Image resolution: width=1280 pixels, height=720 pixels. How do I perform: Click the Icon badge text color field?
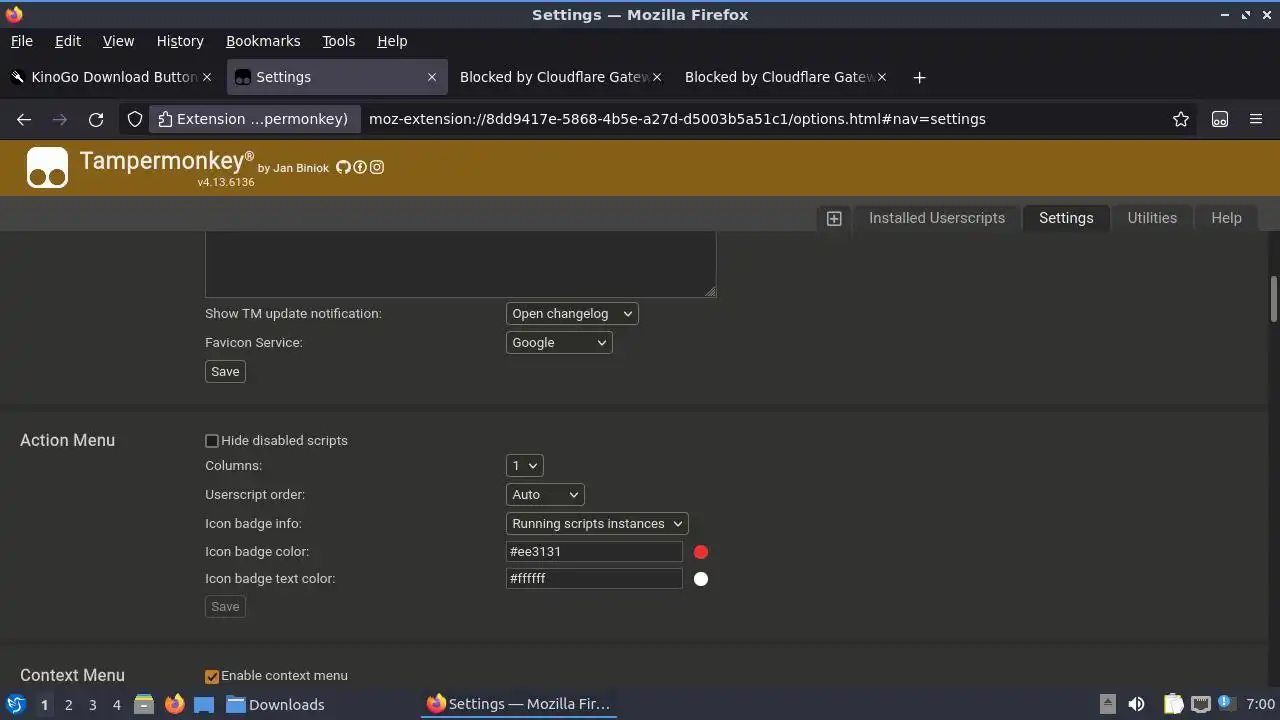[594, 579]
